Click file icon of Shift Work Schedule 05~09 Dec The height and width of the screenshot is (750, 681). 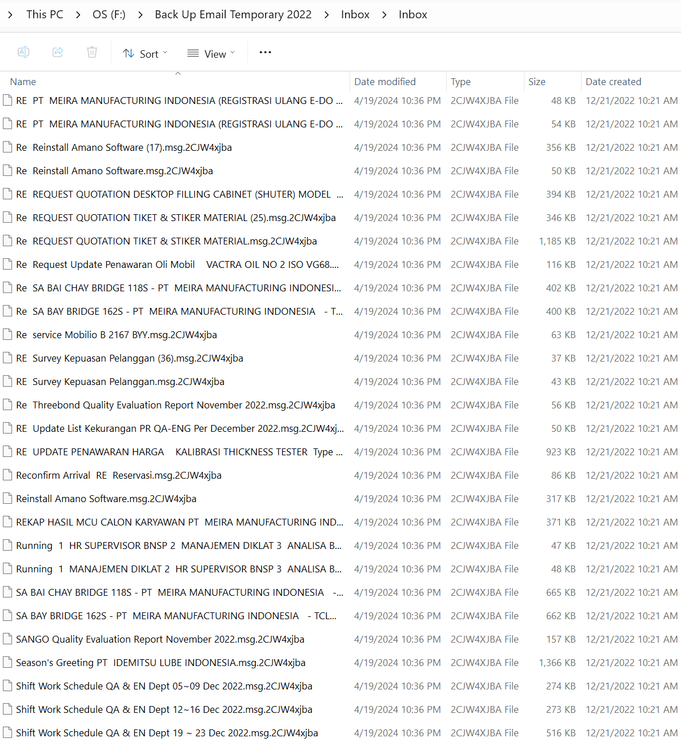7,686
